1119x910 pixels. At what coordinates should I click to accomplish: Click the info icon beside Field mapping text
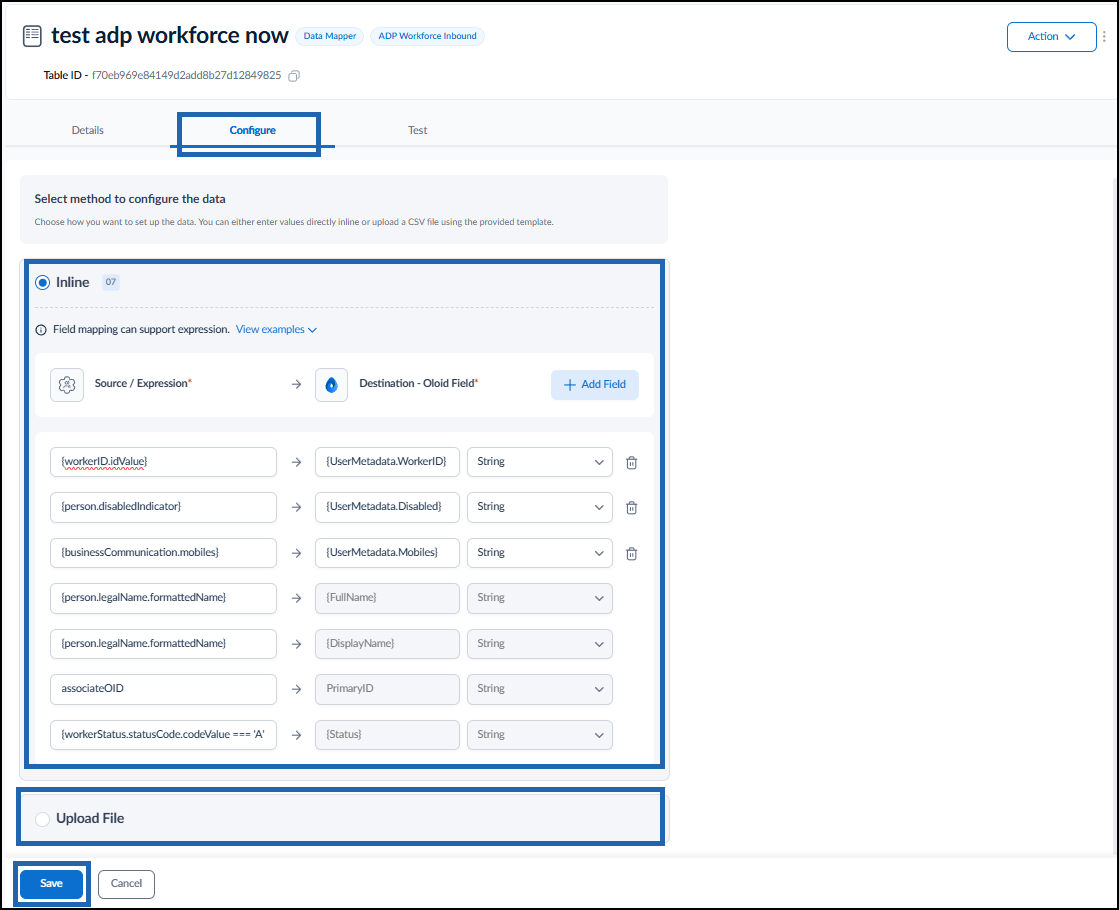pyautogui.click(x=41, y=330)
